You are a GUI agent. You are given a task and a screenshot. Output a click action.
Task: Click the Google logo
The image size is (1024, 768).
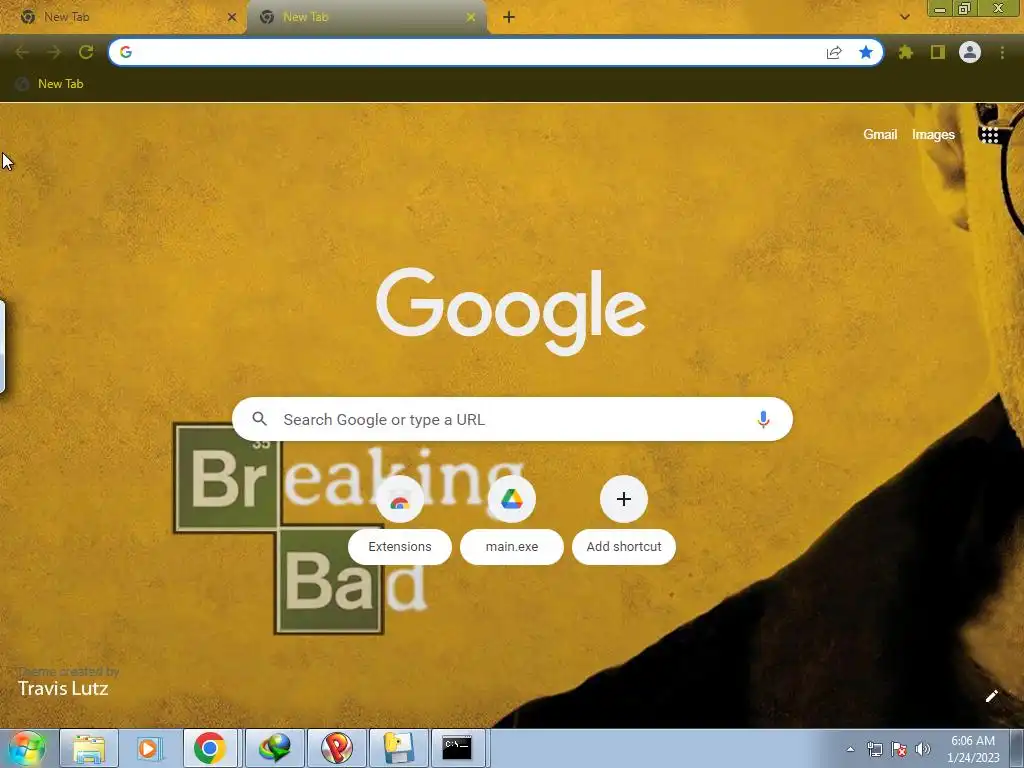click(x=511, y=311)
